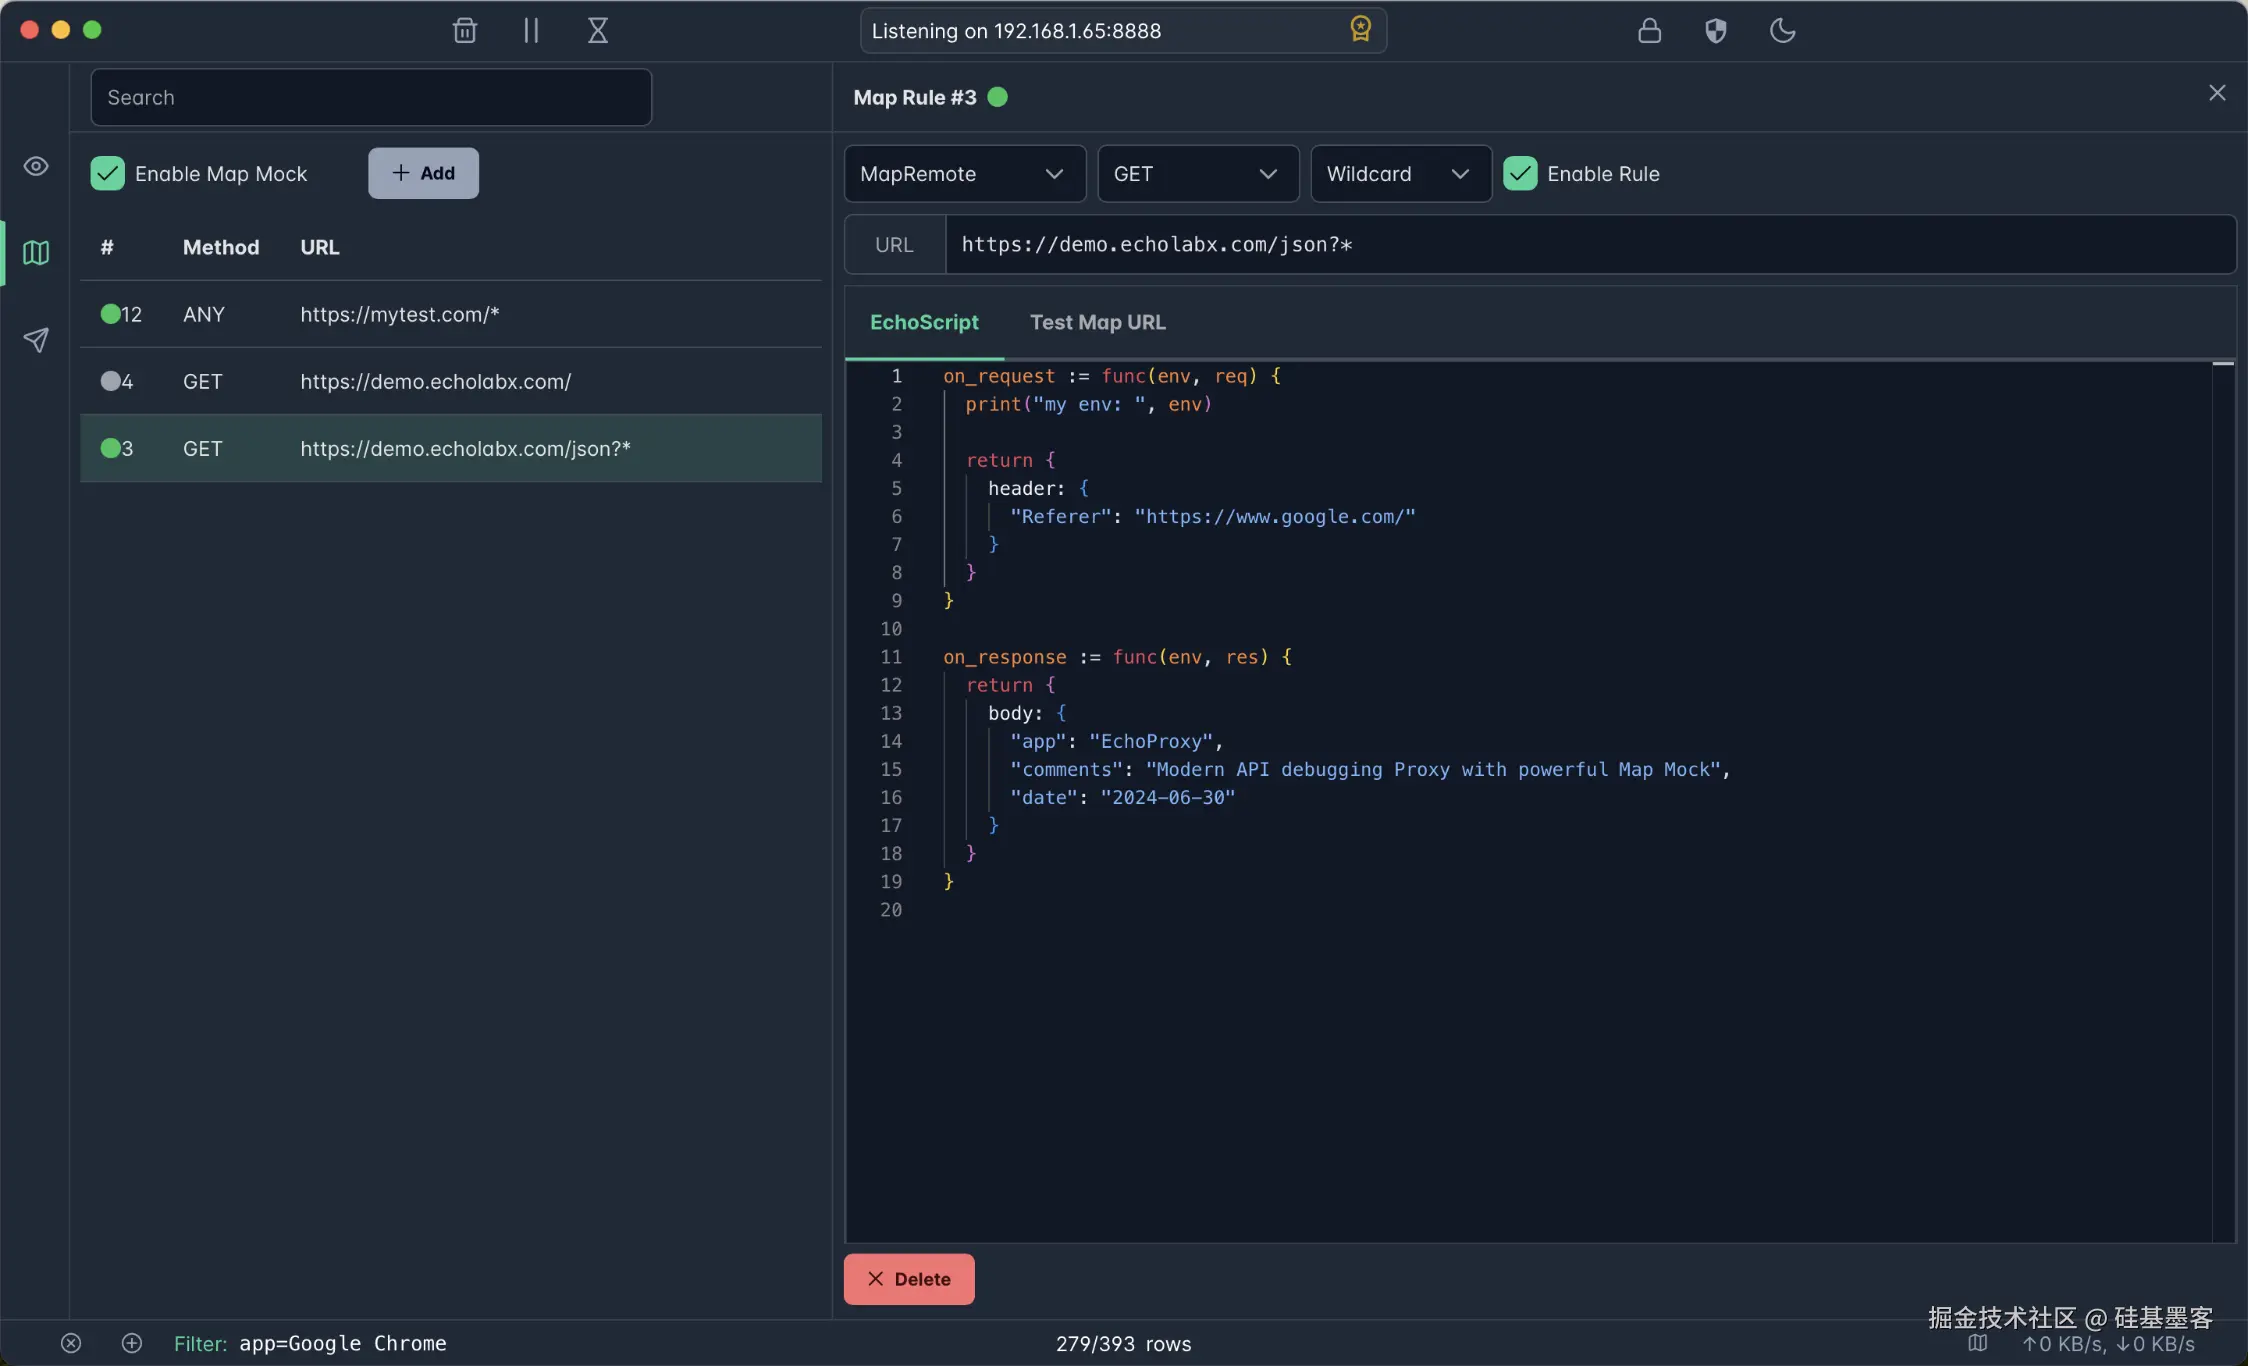
Task: Select the https://mytest.com/* rule row
Action: point(450,315)
